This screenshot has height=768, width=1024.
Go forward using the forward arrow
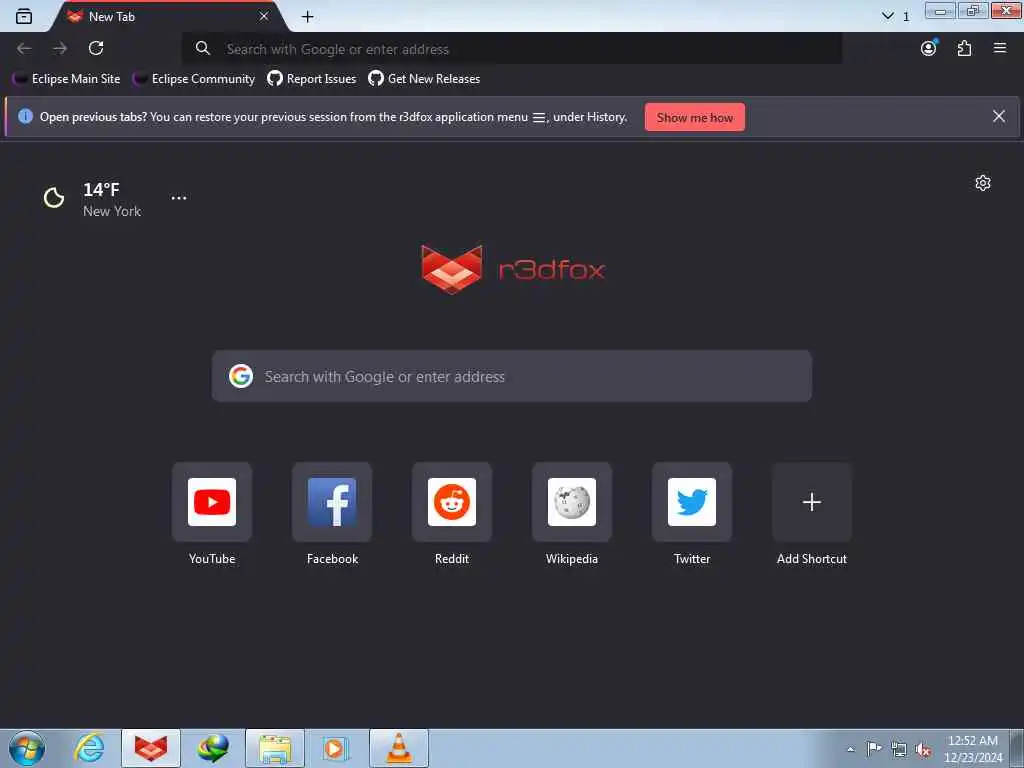(x=60, y=48)
